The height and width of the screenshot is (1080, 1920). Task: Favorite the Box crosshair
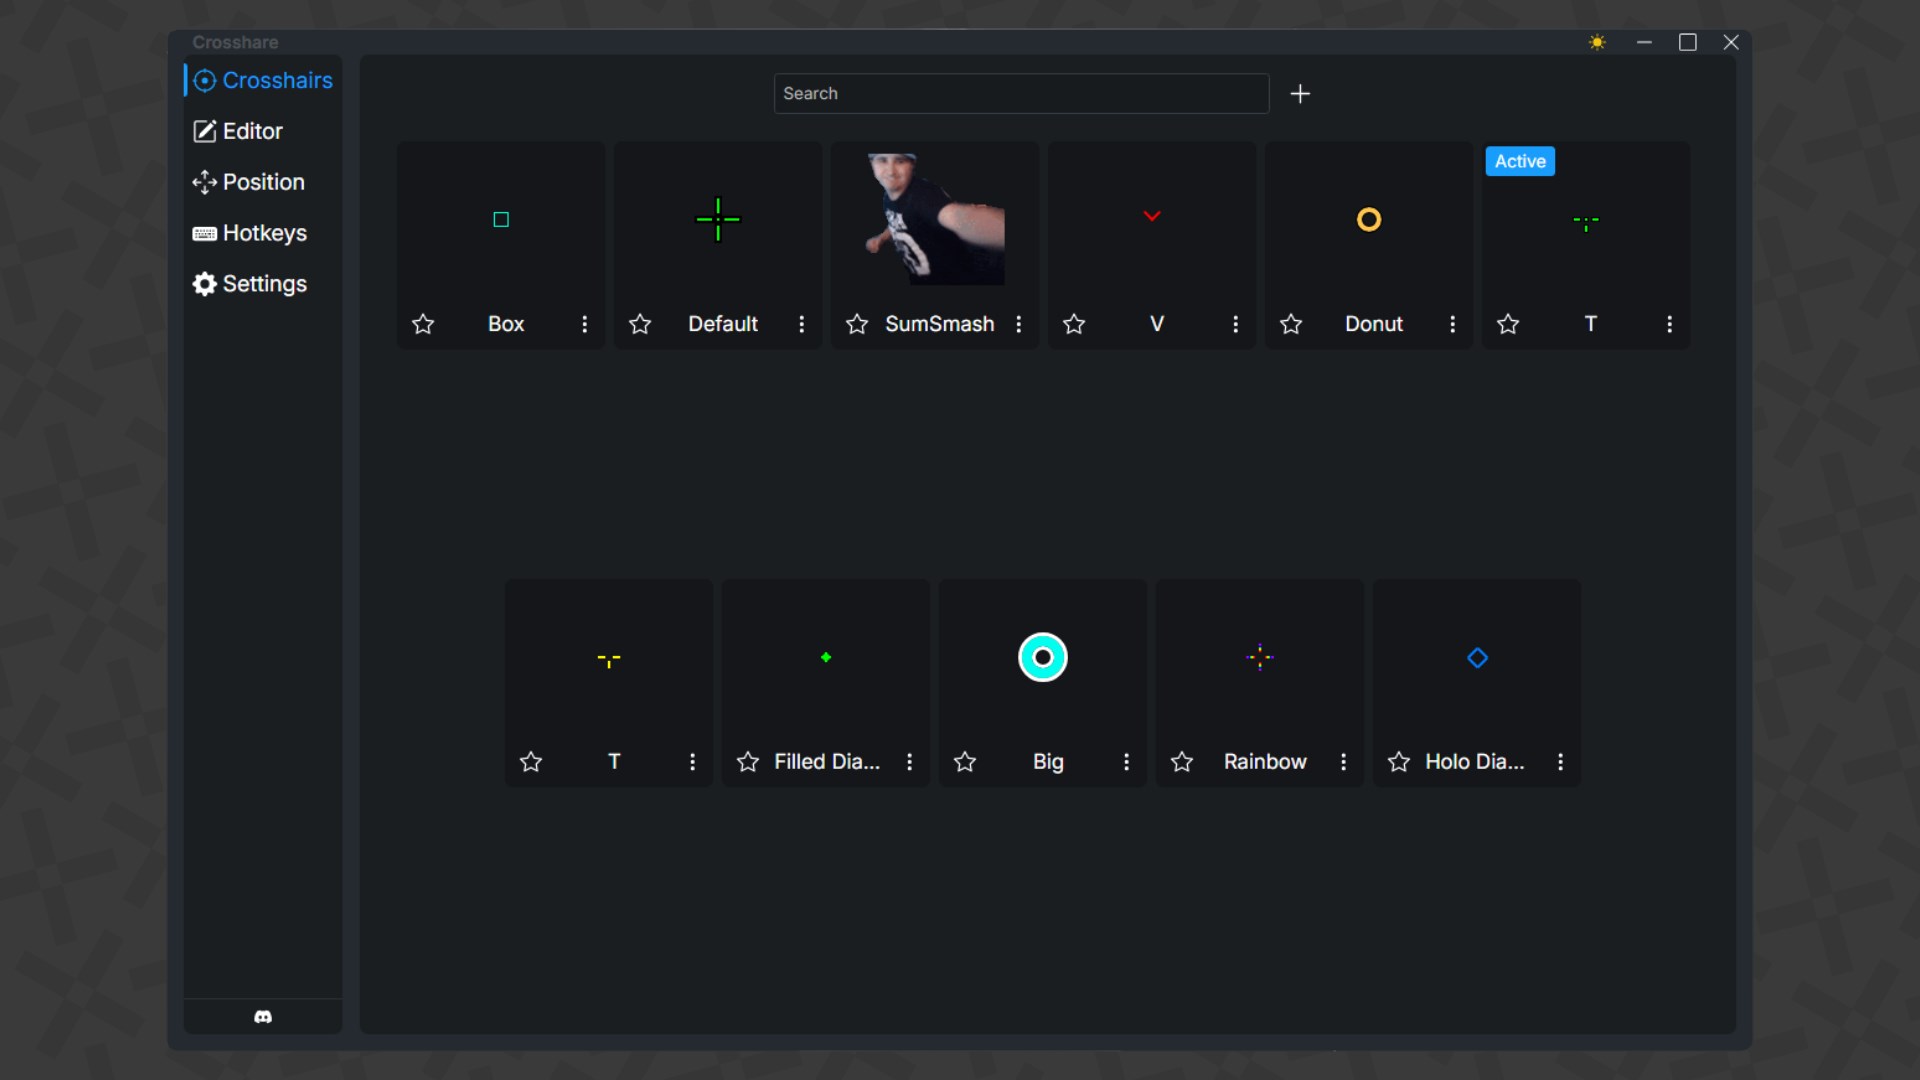423,324
